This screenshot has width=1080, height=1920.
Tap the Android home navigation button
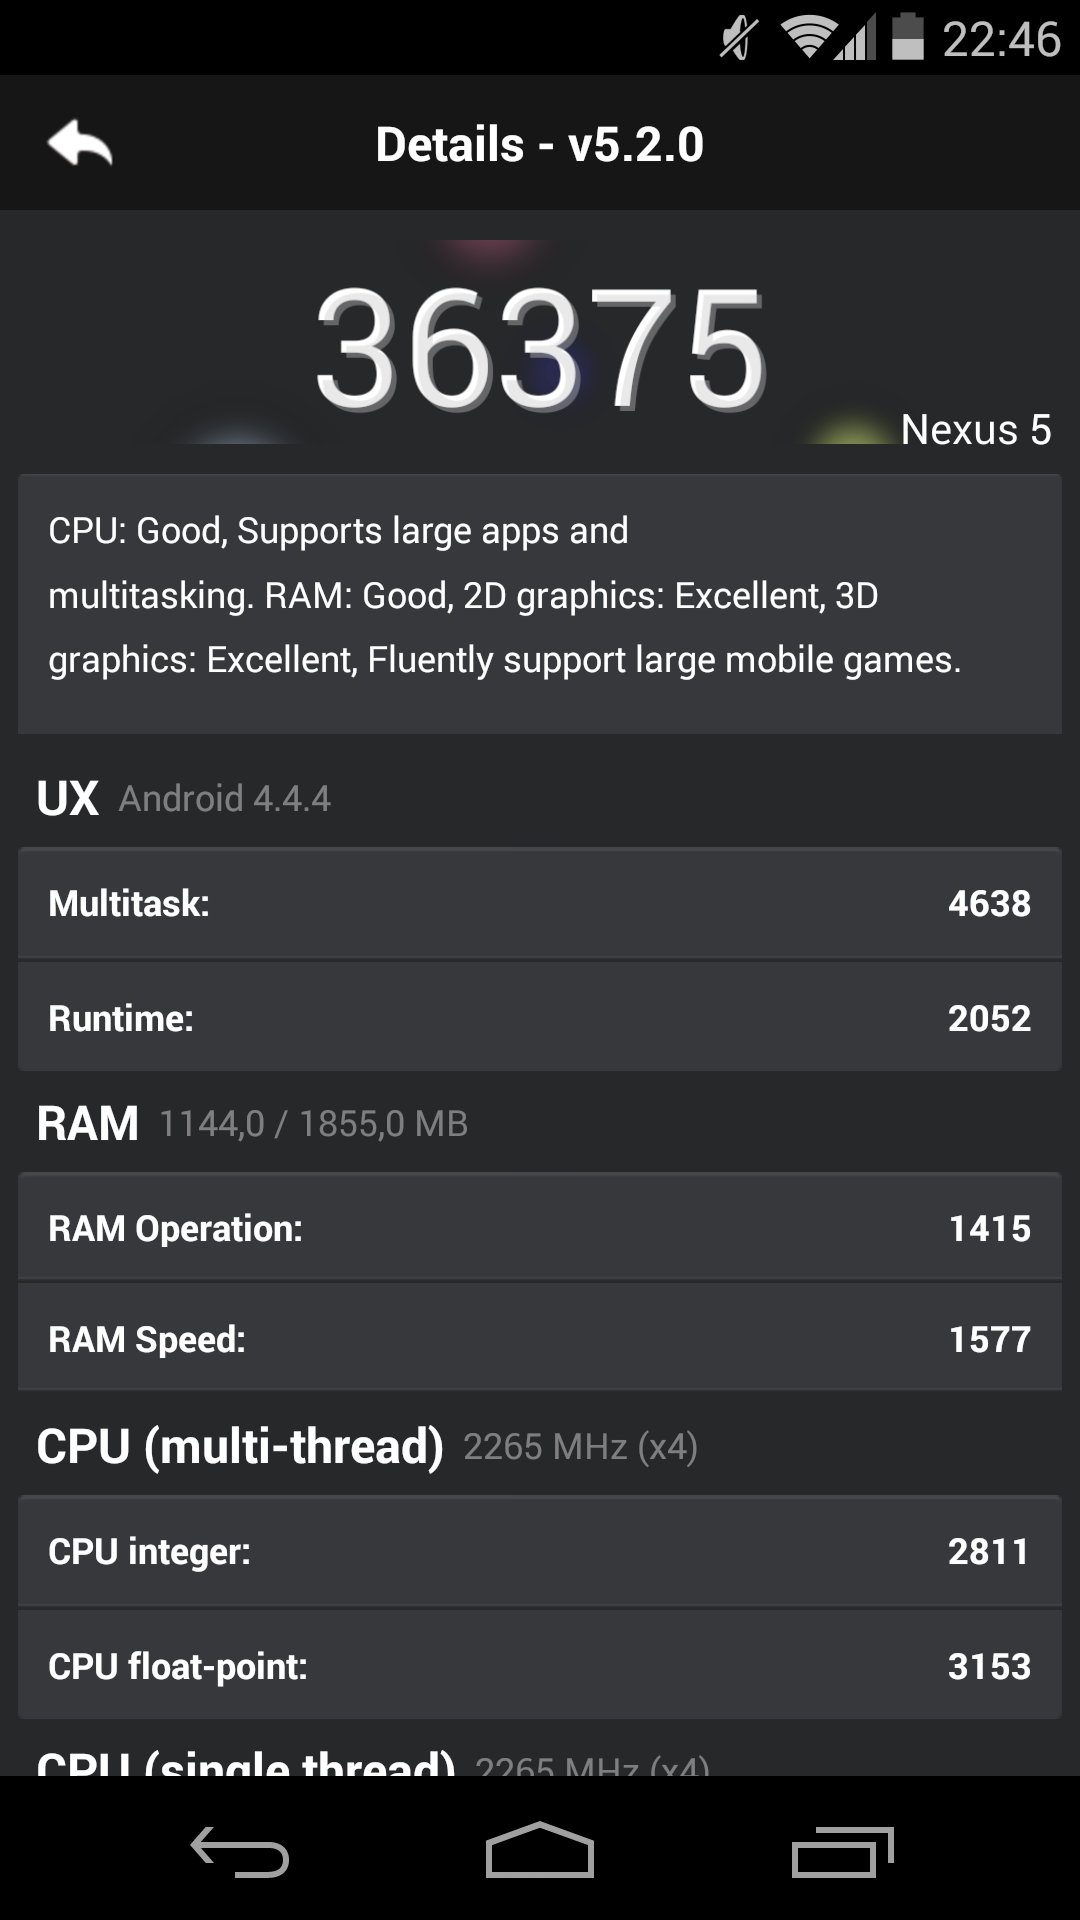coord(540,1850)
